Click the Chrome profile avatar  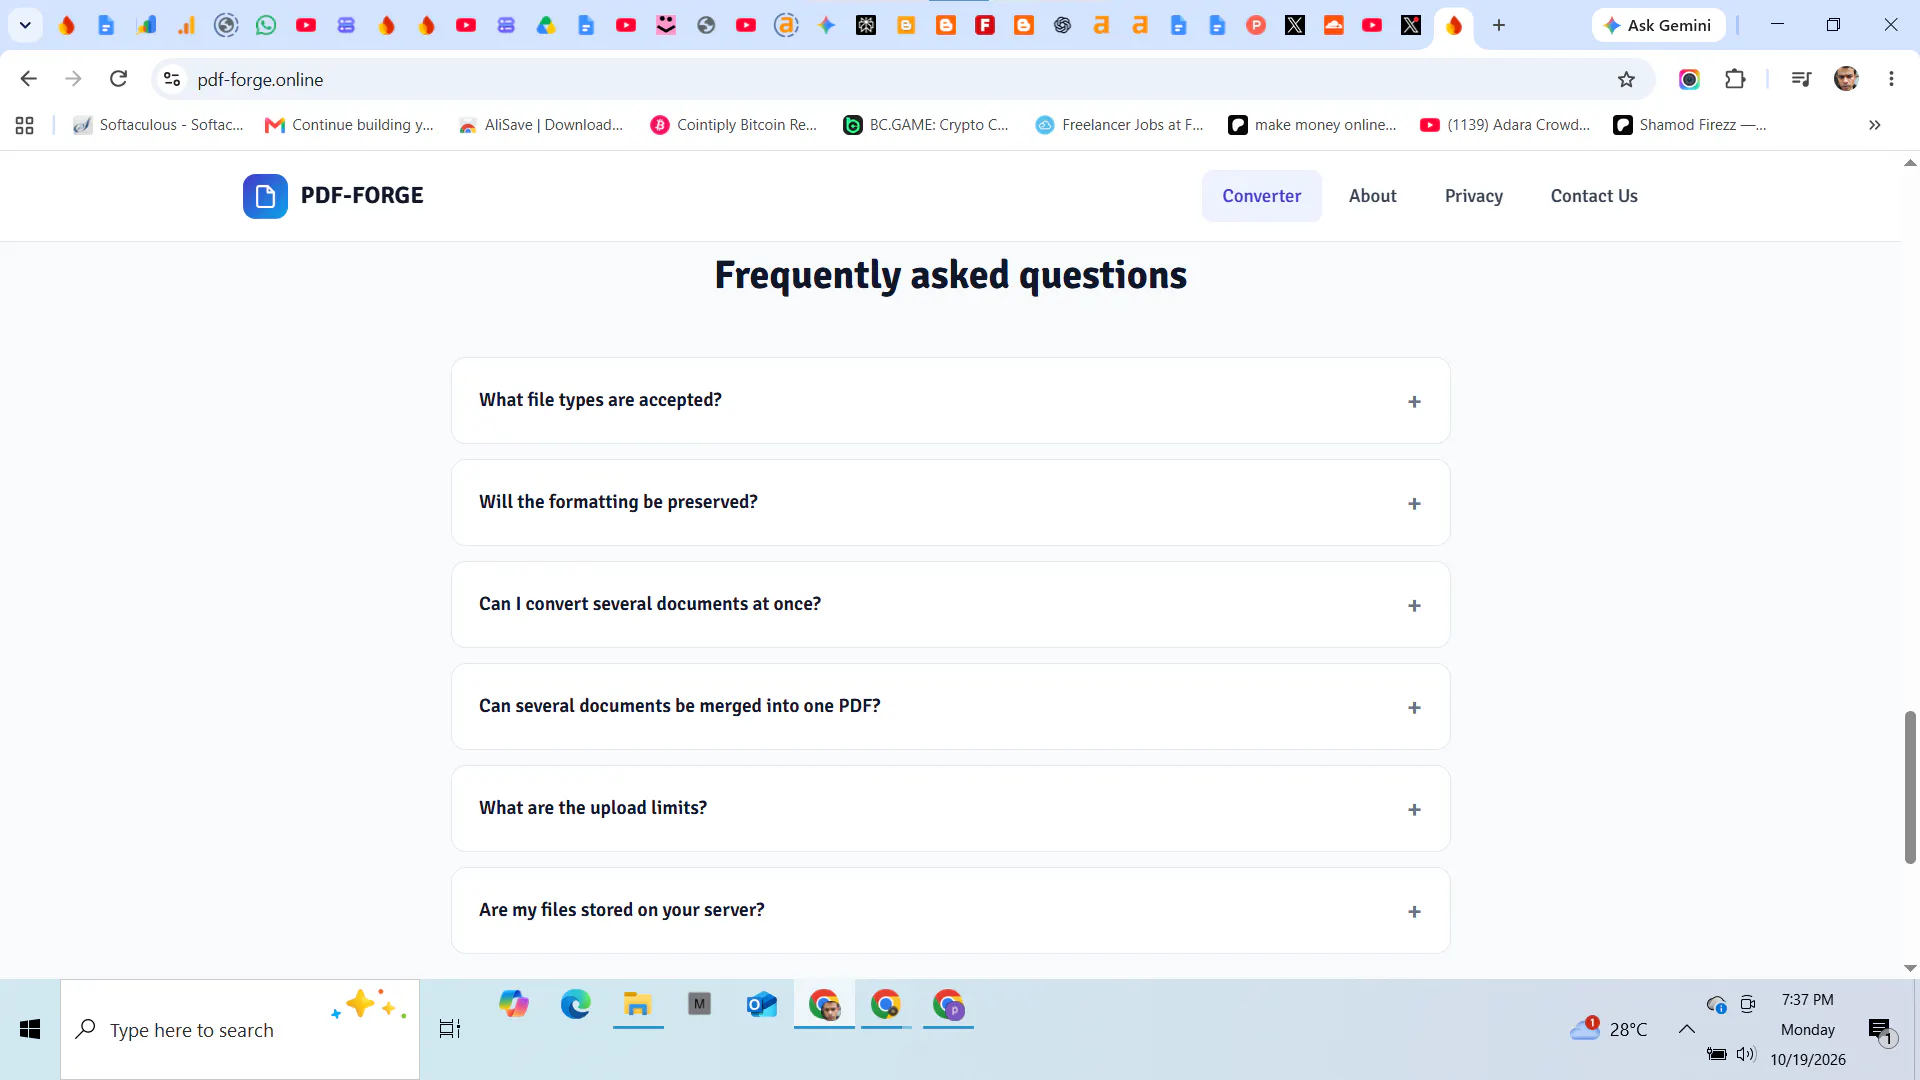coord(1846,79)
